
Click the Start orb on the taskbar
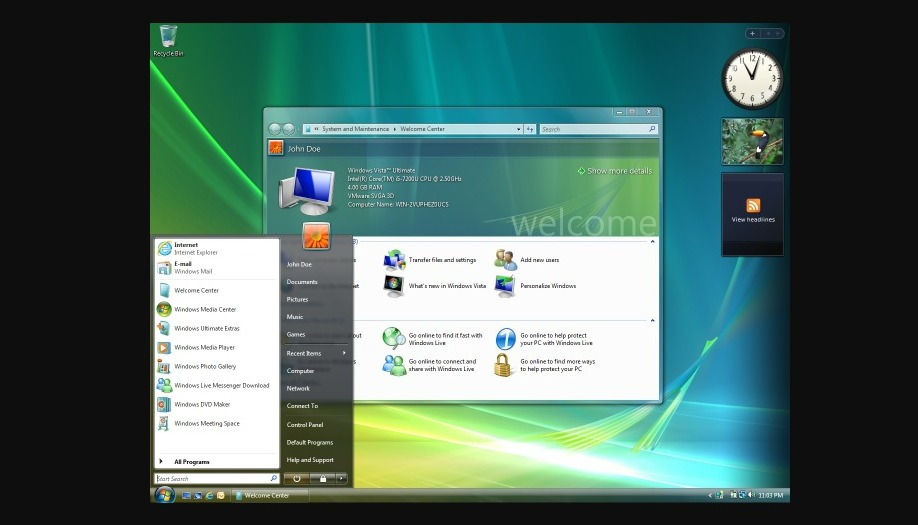point(165,495)
